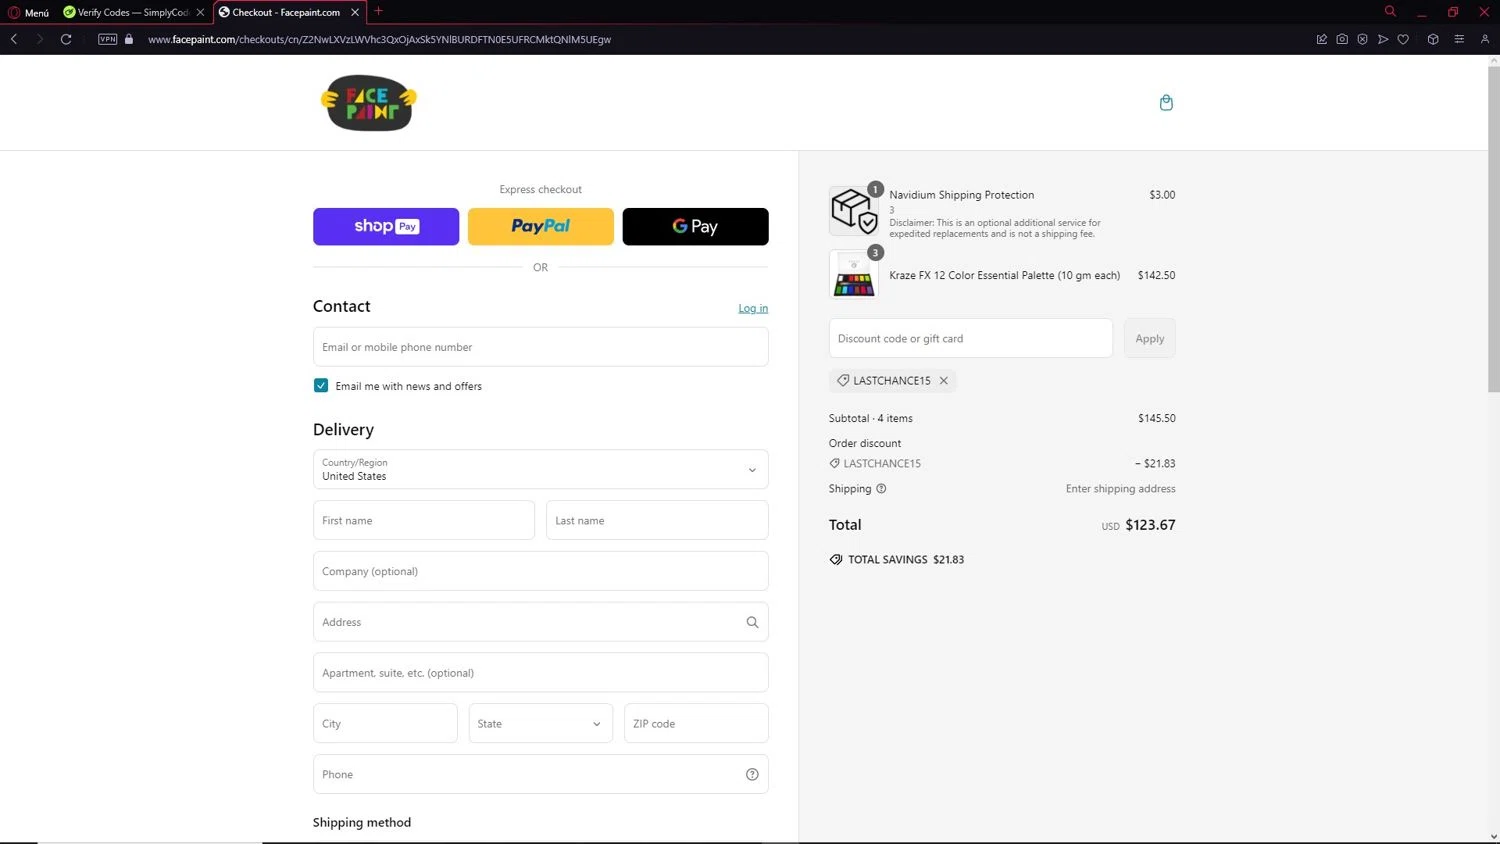The width and height of the screenshot is (1500, 844).
Task: Click the ZIP code field
Action: coord(696,723)
